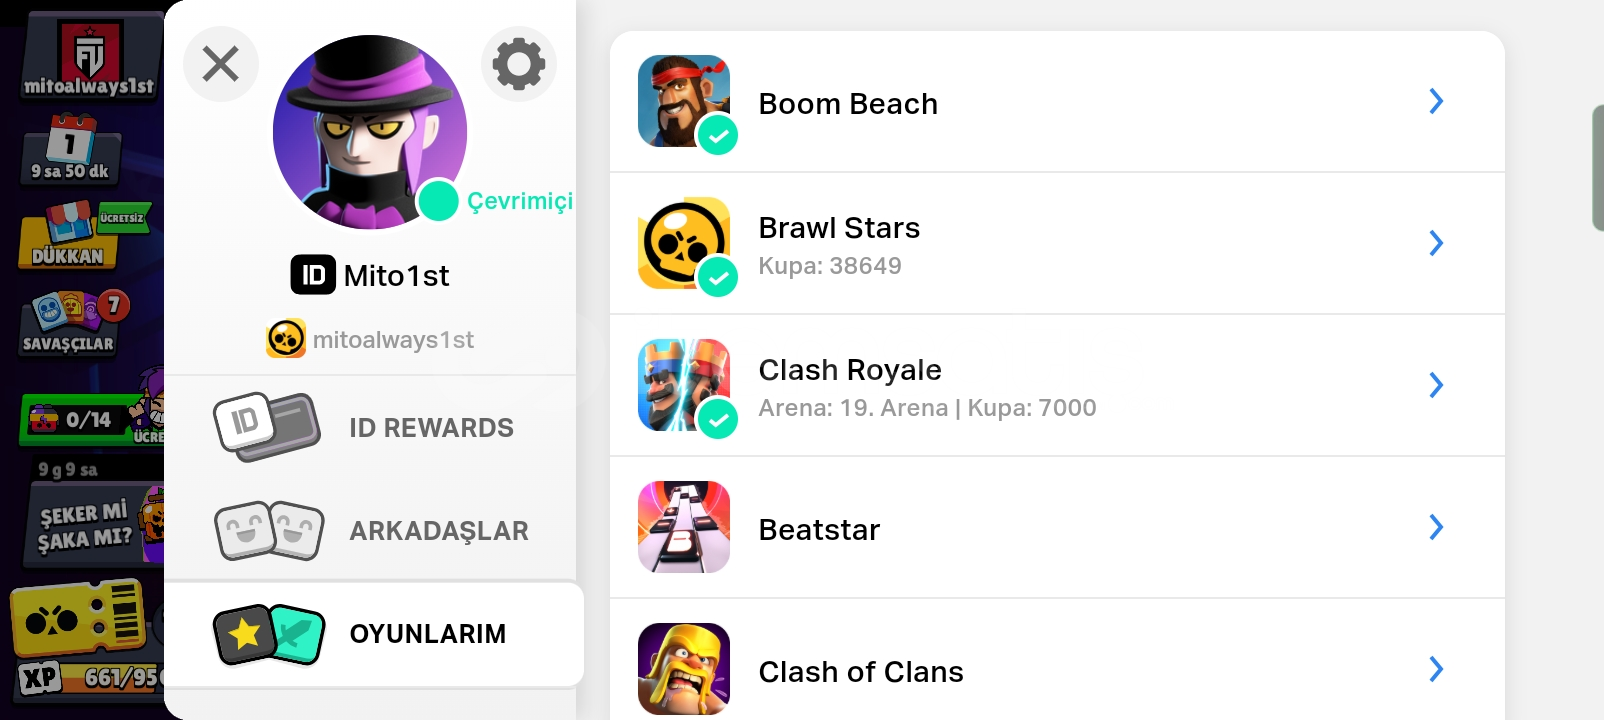The width and height of the screenshot is (1604, 720).
Task: Click the Brawl Stars game icon
Action: tap(684, 243)
